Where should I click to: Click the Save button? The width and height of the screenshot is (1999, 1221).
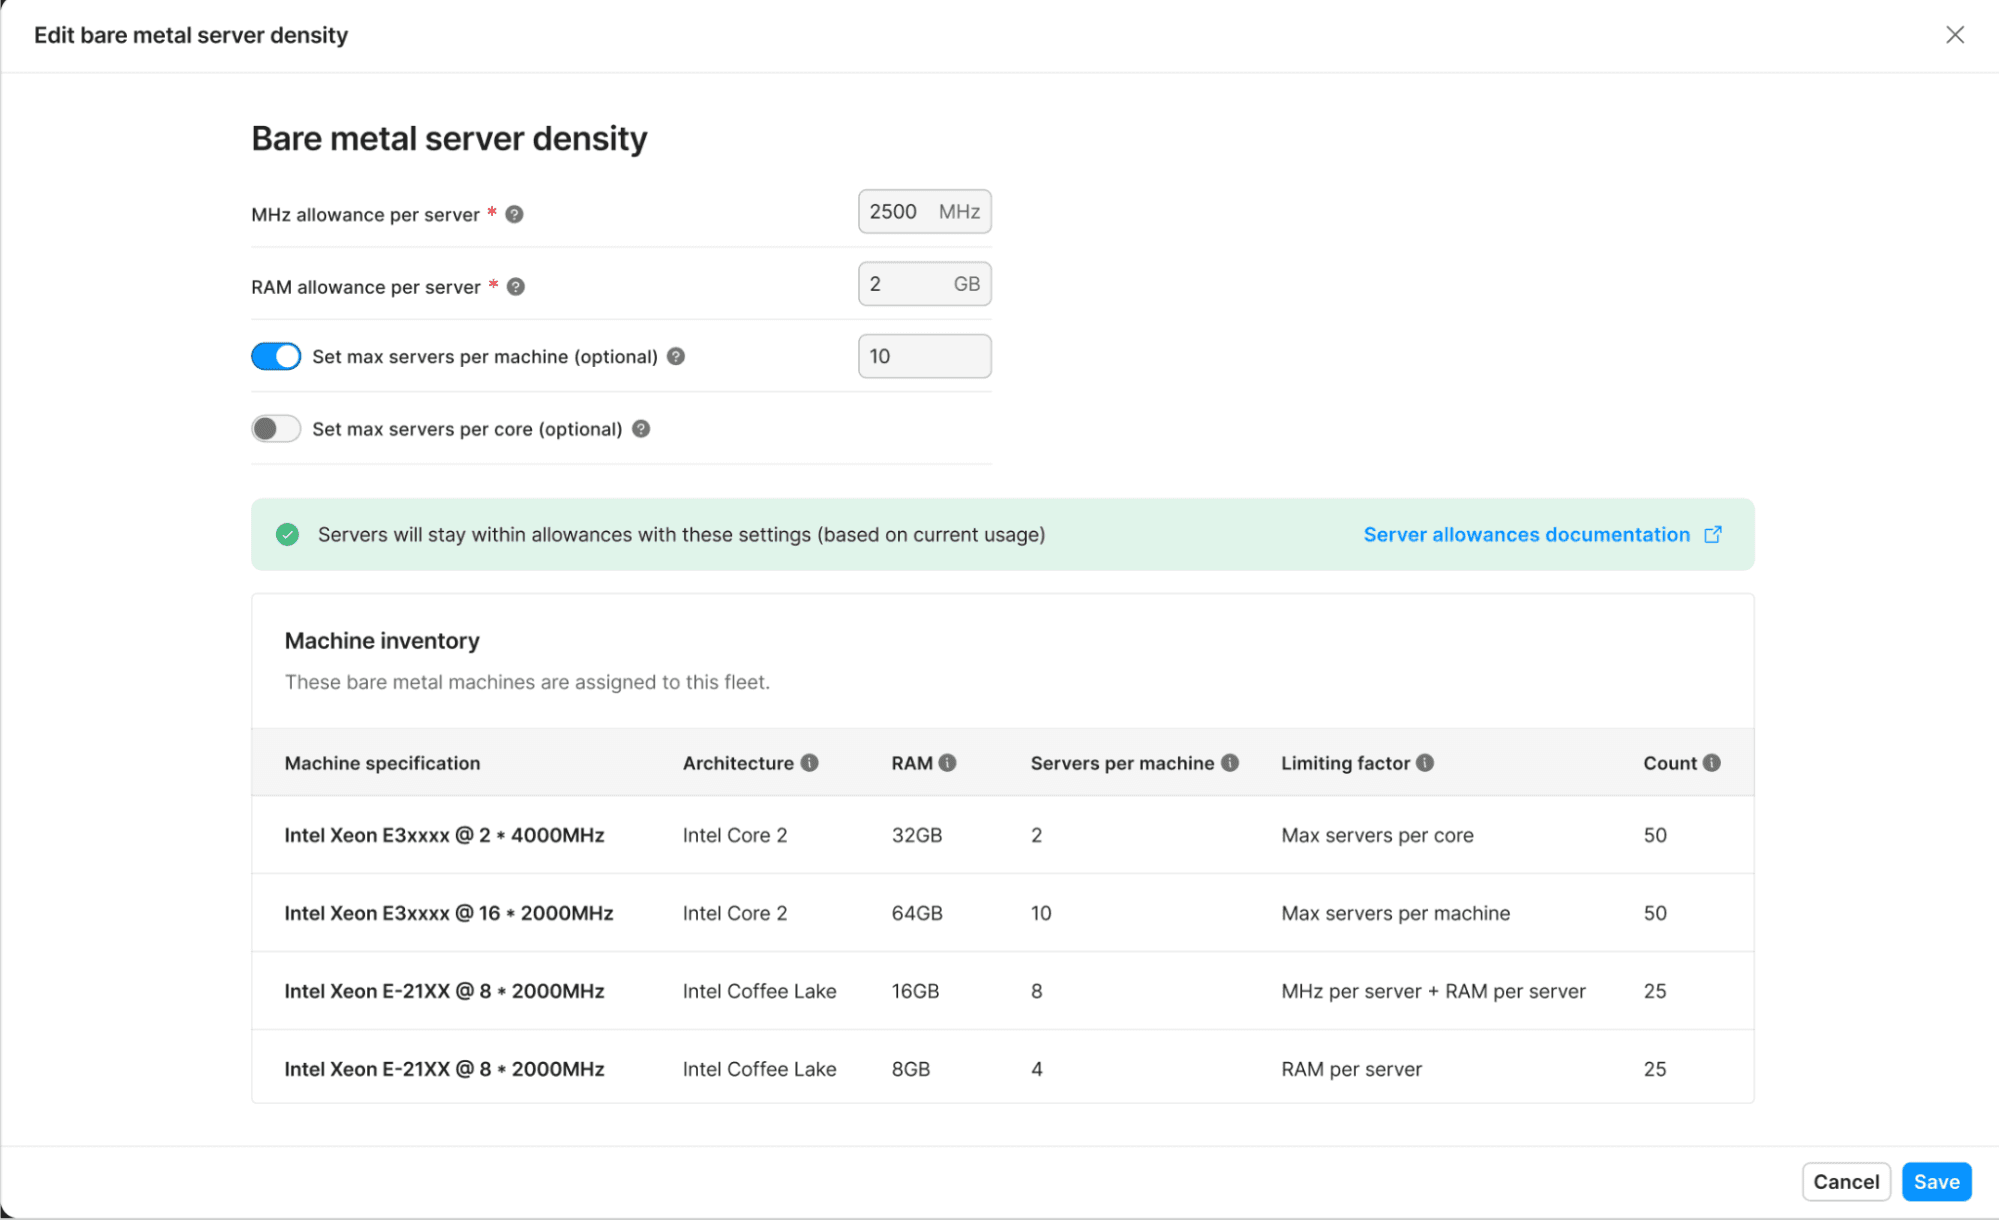(x=1936, y=1181)
